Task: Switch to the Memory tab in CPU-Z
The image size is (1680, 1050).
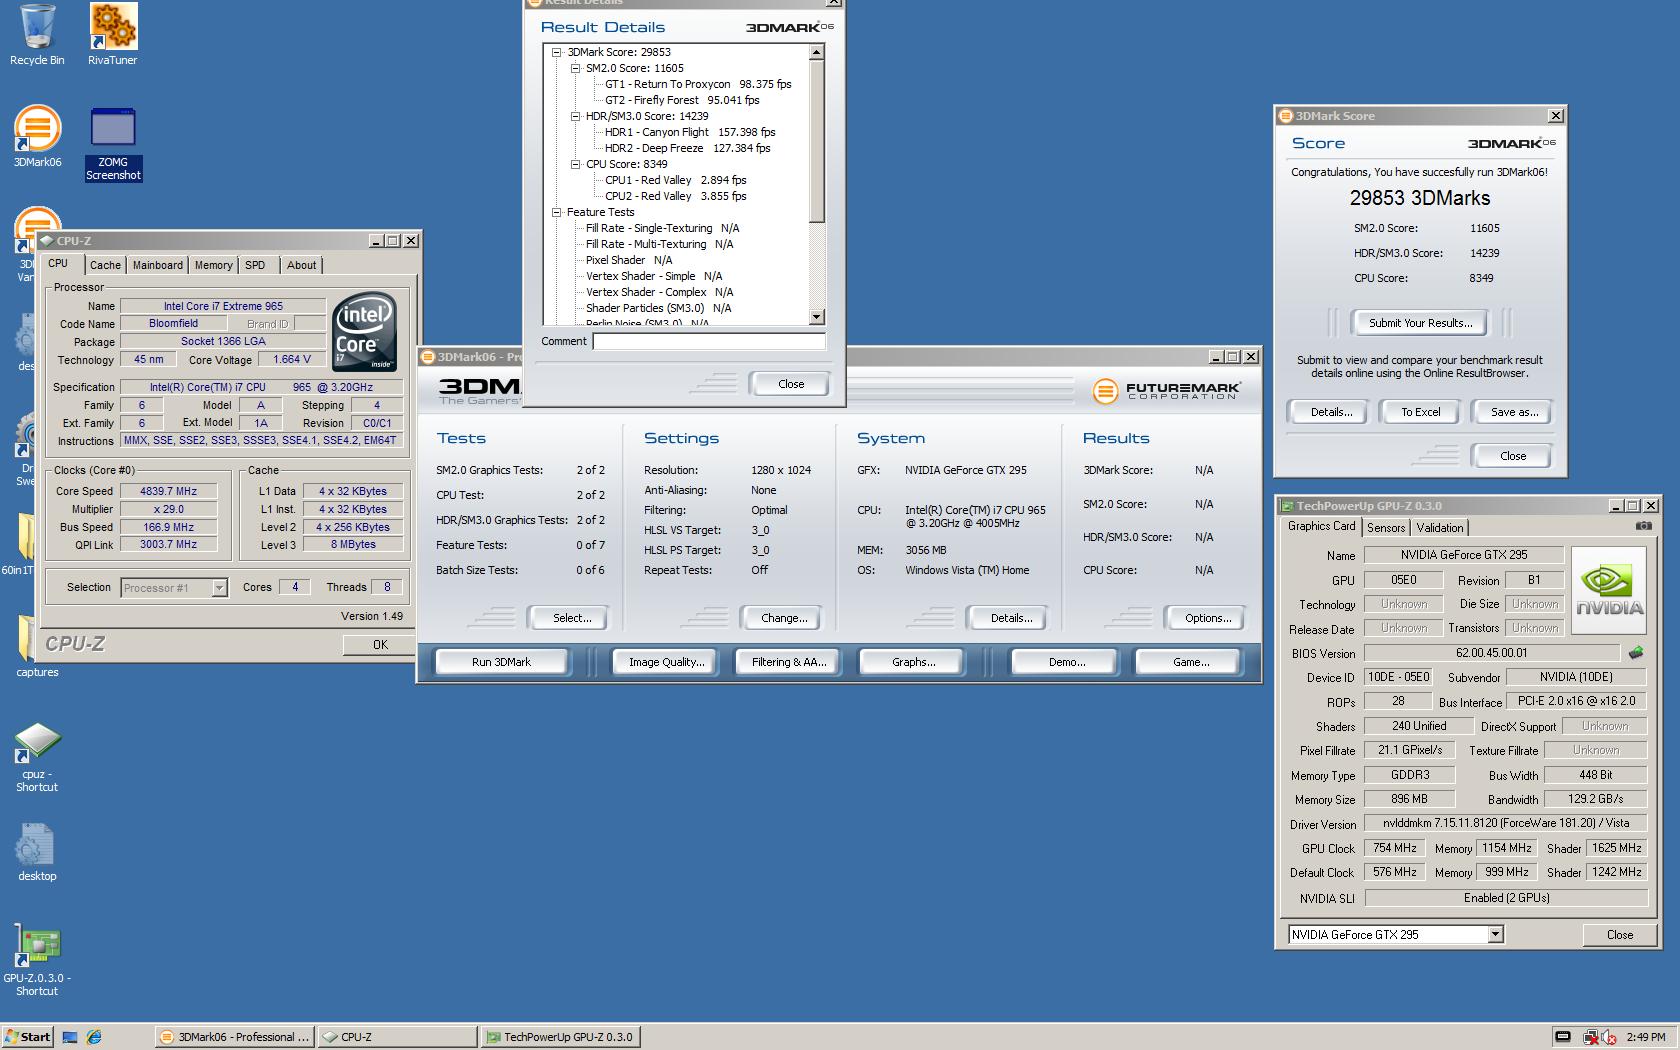Action: point(213,265)
